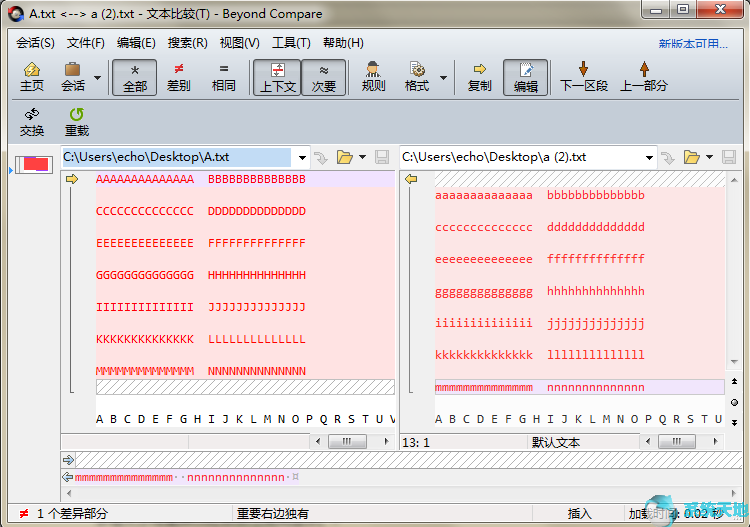Click the 插入 insert mode indicator
This screenshot has height=527, width=750.
[x=580, y=514]
